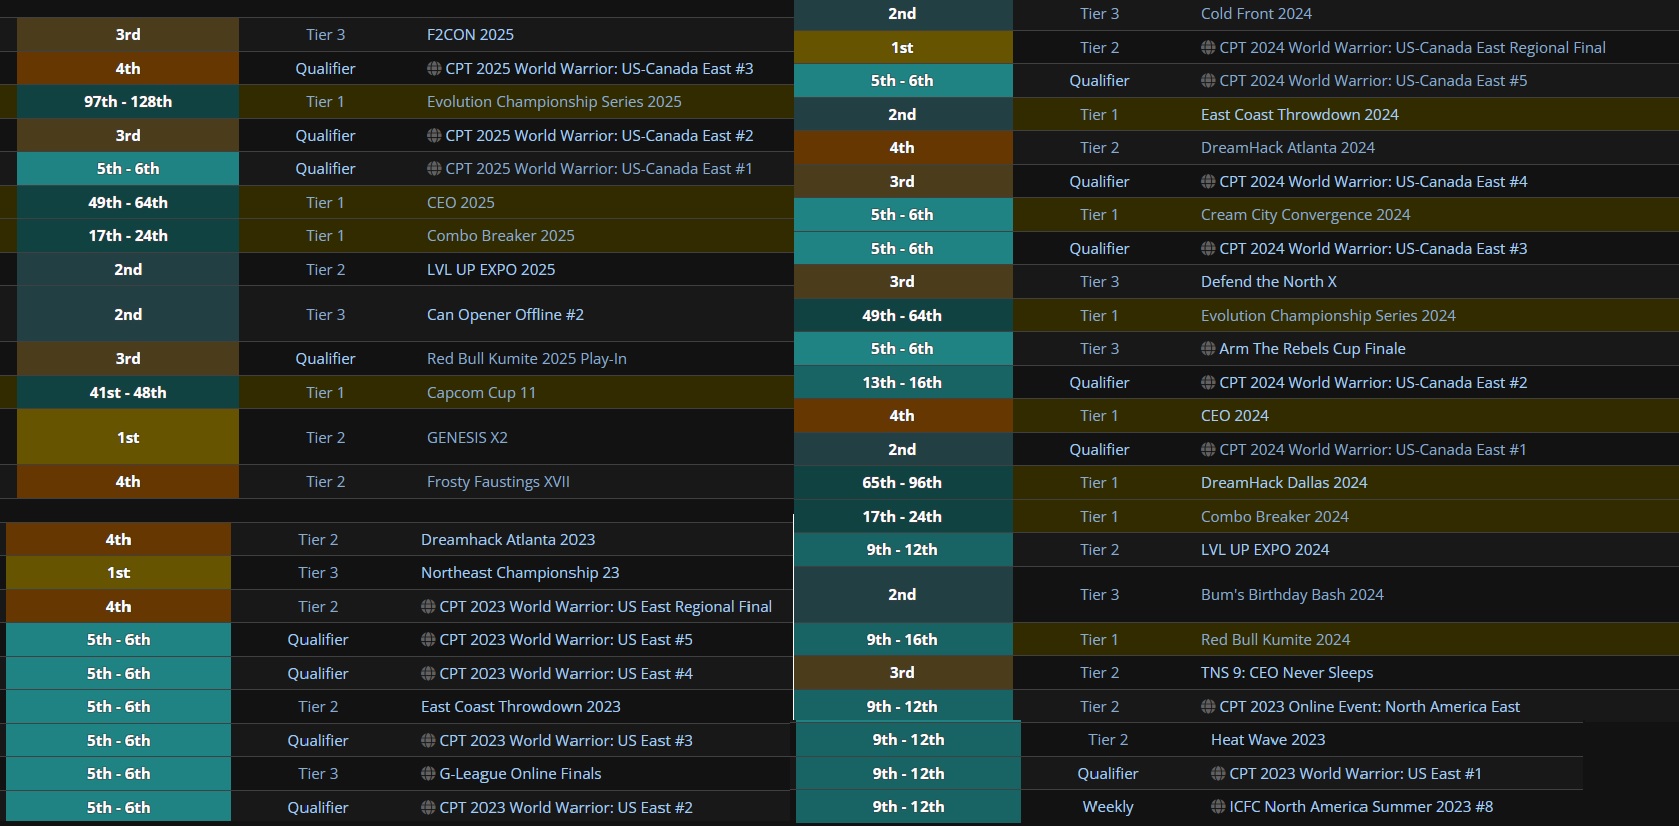Click the globe icon next to CPT 2023 US East Regional Final
This screenshot has height=826, width=1679.
[x=428, y=607]
